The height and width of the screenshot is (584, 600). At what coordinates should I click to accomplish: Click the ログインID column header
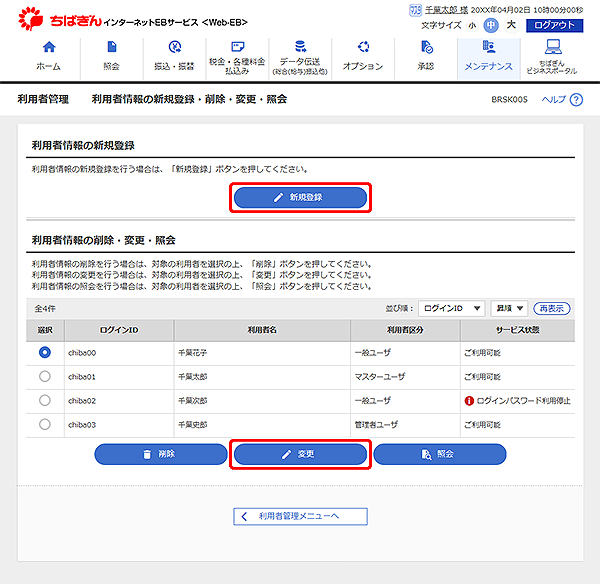click(x=119, y=330)
